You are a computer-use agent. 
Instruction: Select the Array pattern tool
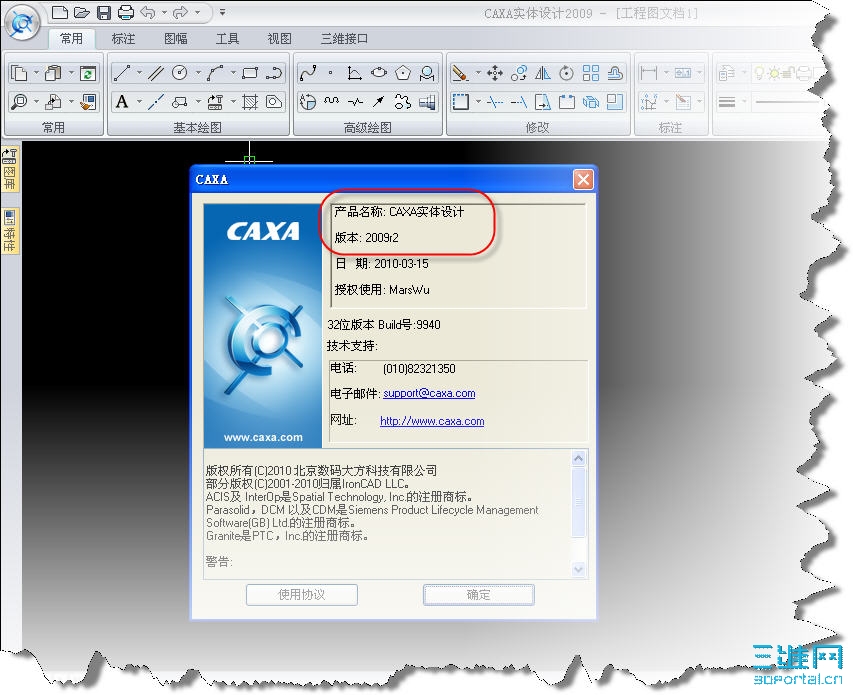[591, 72]
